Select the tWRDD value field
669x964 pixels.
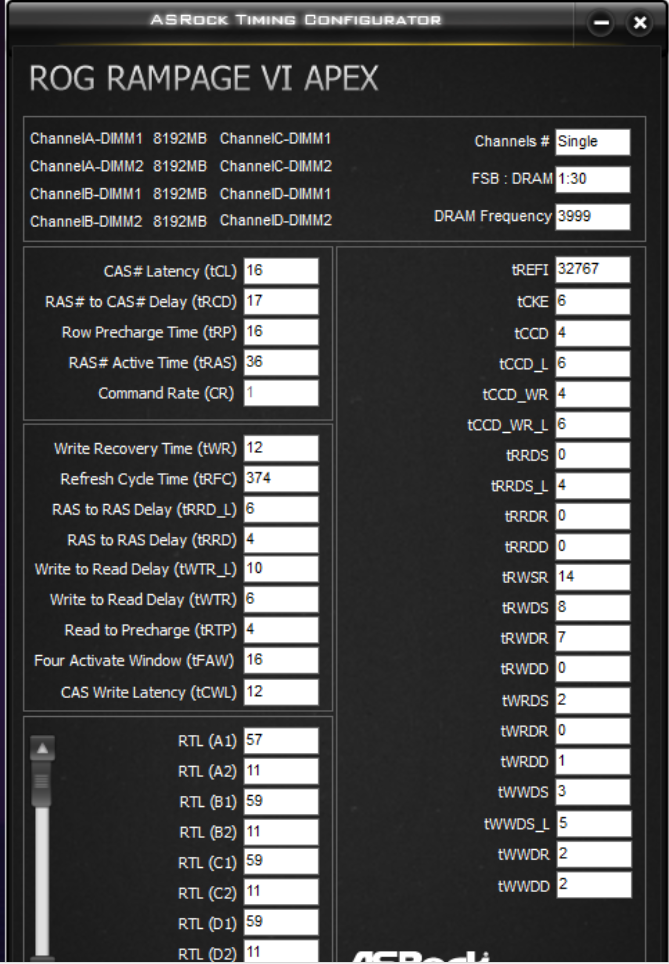point(593,761)
